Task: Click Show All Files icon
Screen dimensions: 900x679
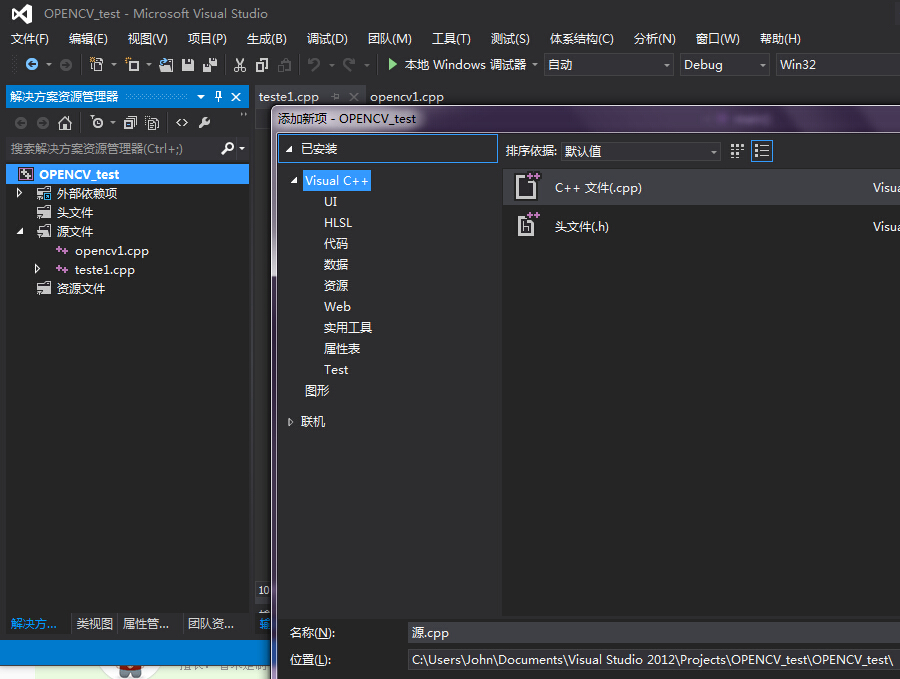Action: click(152, 123)
